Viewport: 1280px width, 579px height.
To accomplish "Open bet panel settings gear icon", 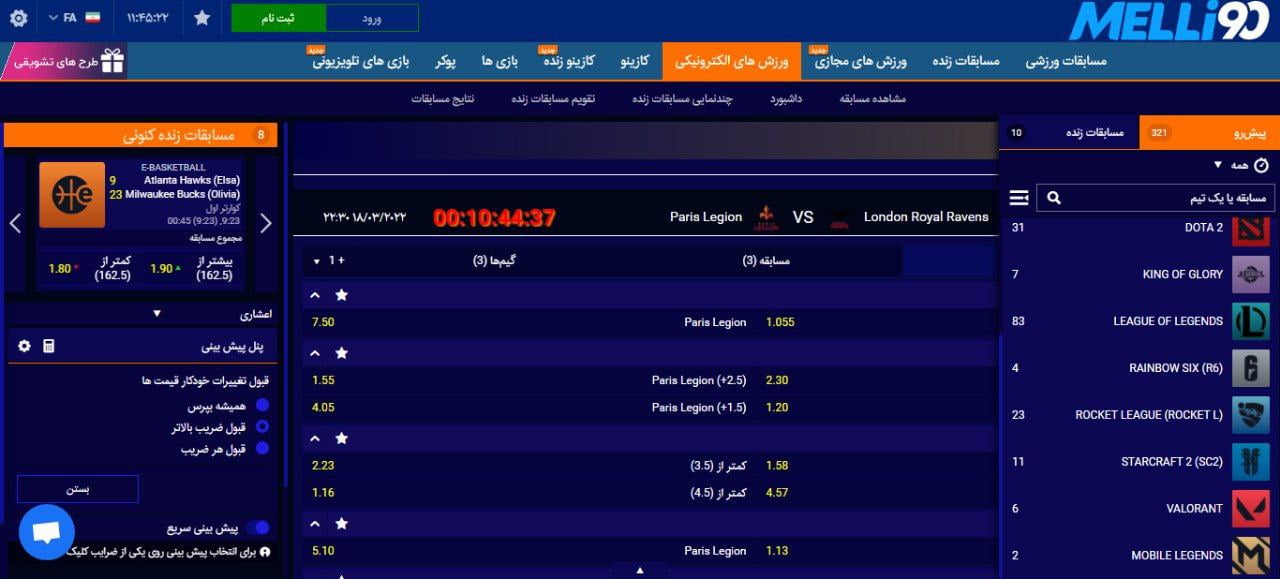I will click(25, 346).
